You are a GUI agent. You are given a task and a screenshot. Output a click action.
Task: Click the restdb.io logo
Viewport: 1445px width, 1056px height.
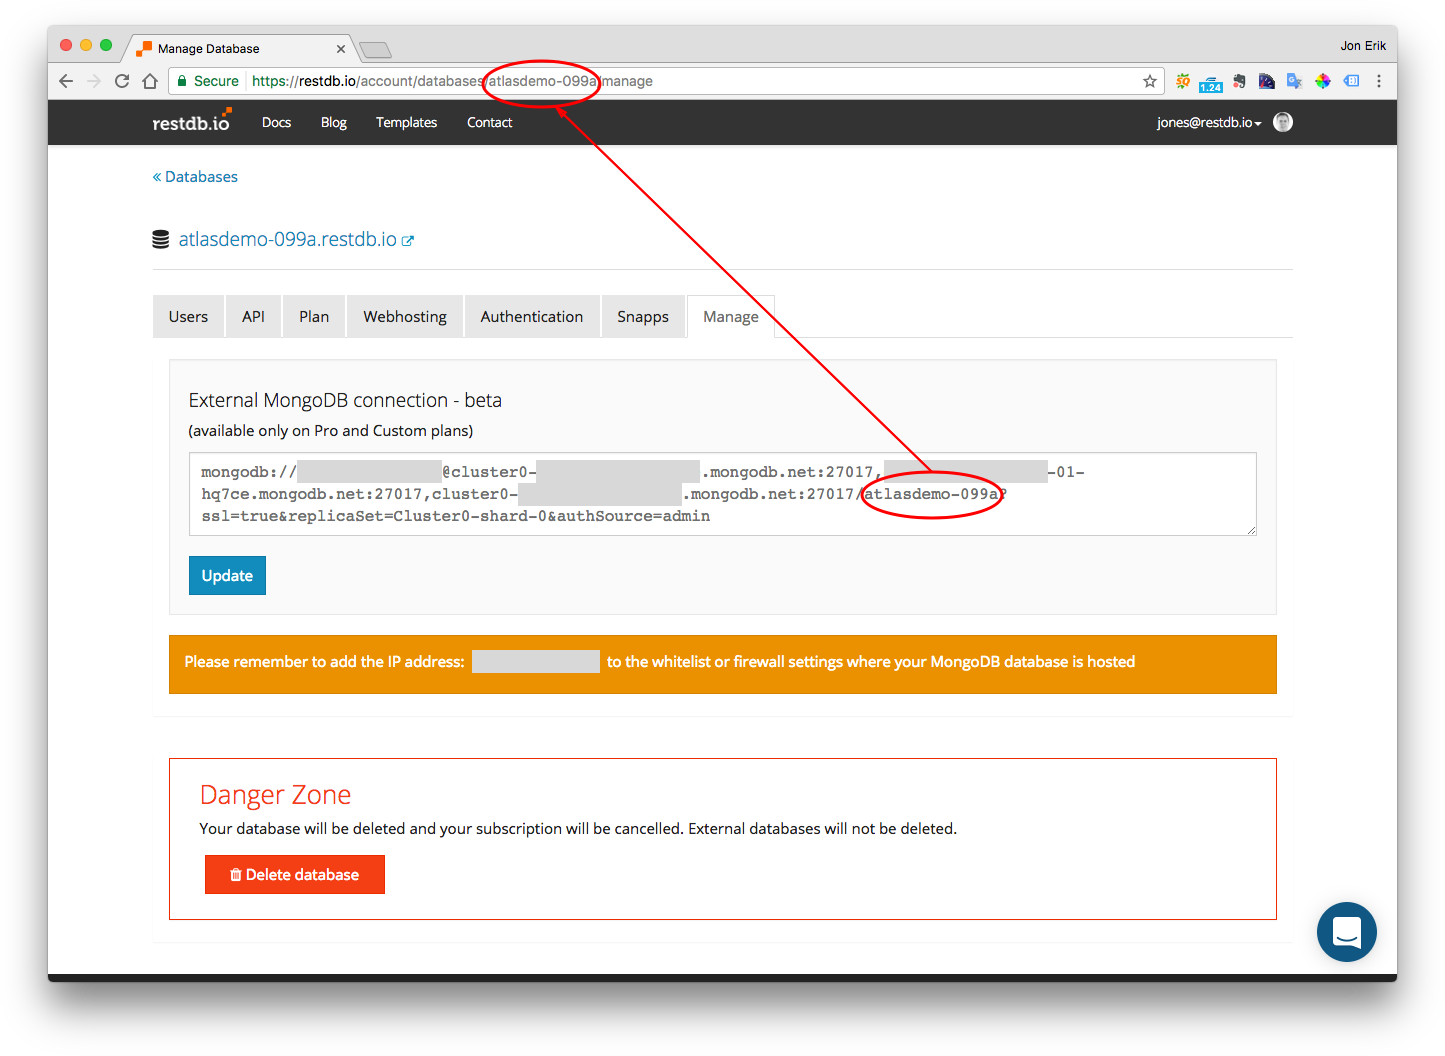(192, 121)
